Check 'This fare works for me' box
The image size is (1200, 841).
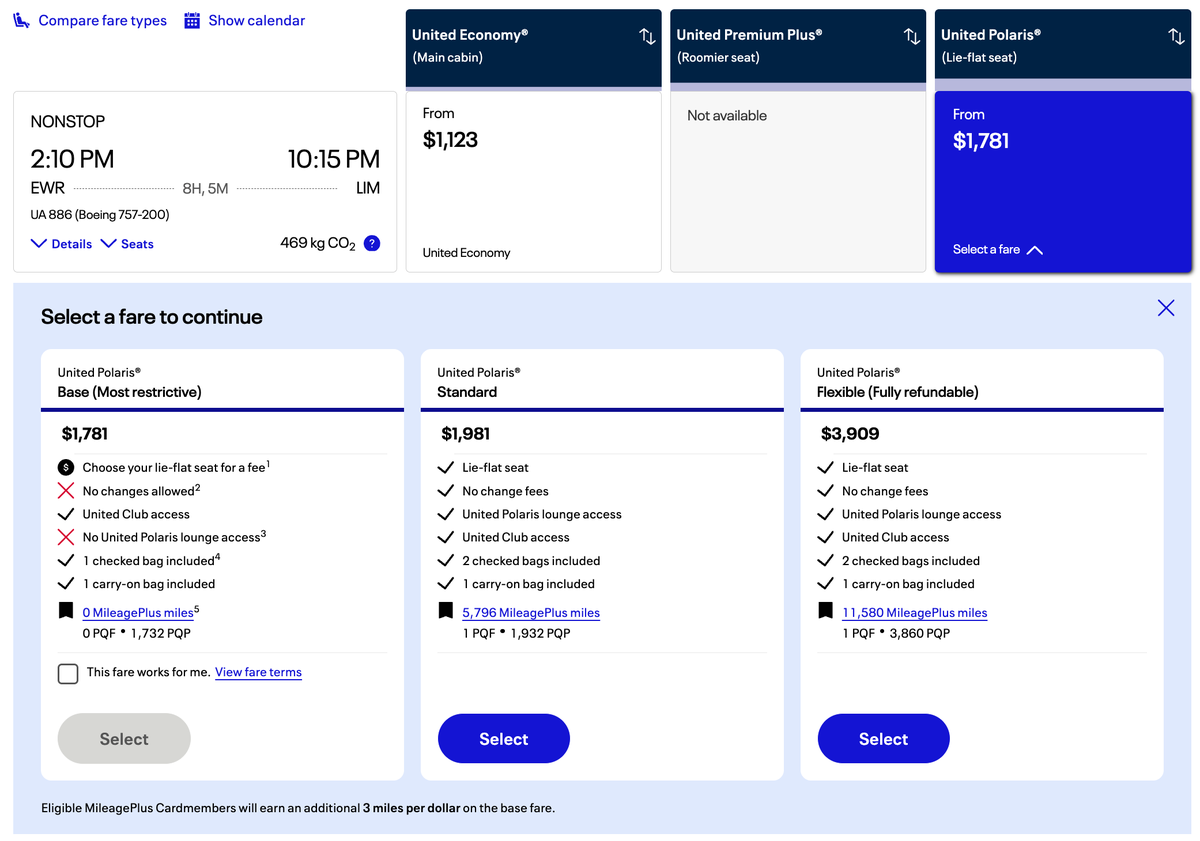click(x=68, y=673)
